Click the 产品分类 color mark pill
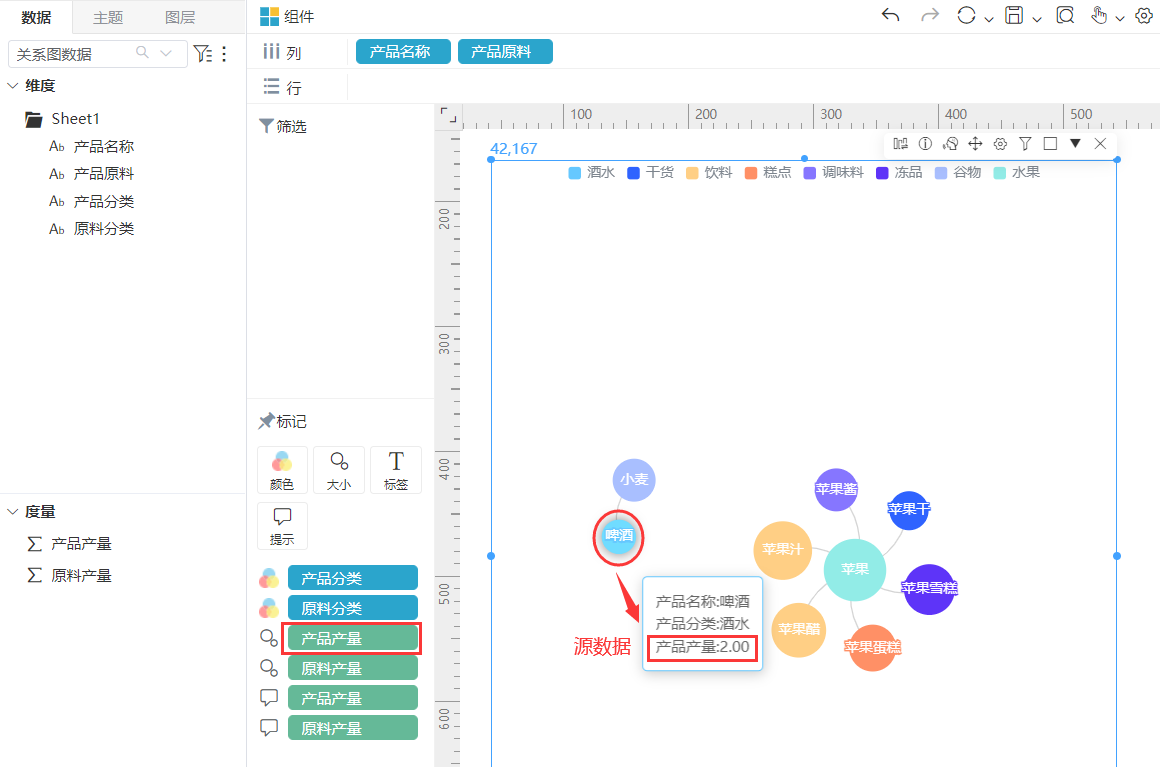Viewport: 1160px width, 767px height. (353, 578)
